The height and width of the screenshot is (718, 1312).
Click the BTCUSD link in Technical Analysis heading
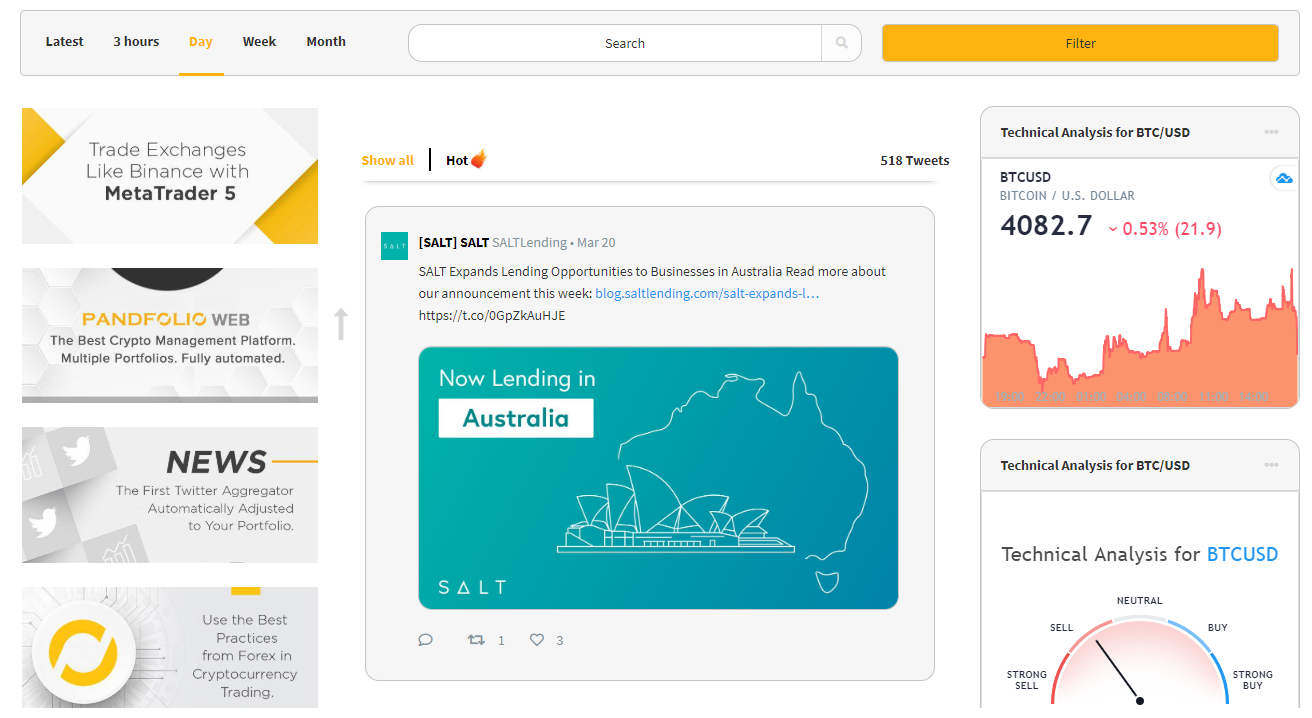coord(1243,554)
